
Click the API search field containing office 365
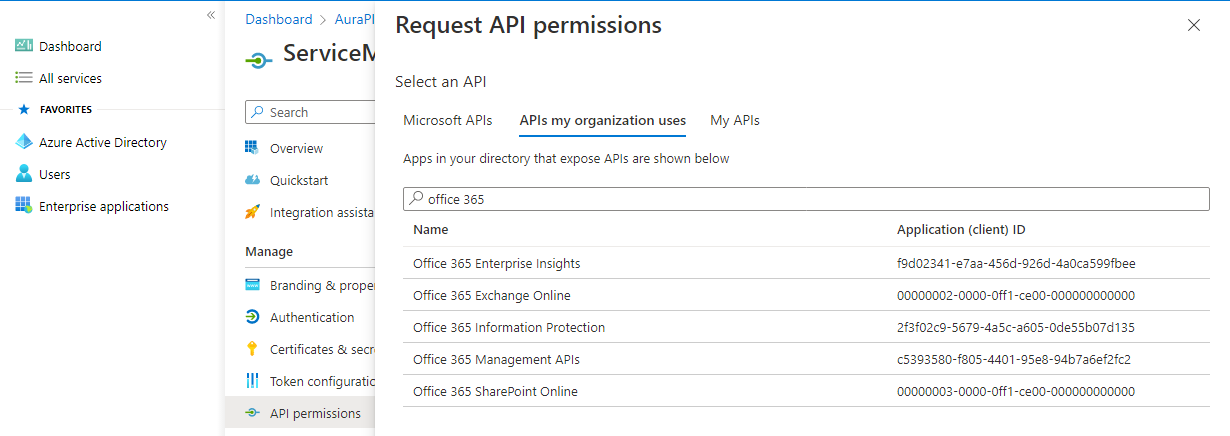(x=806, y=199)
